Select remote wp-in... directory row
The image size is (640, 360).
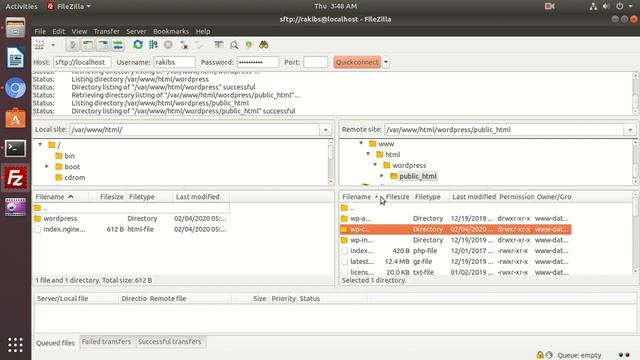(455, 240)
